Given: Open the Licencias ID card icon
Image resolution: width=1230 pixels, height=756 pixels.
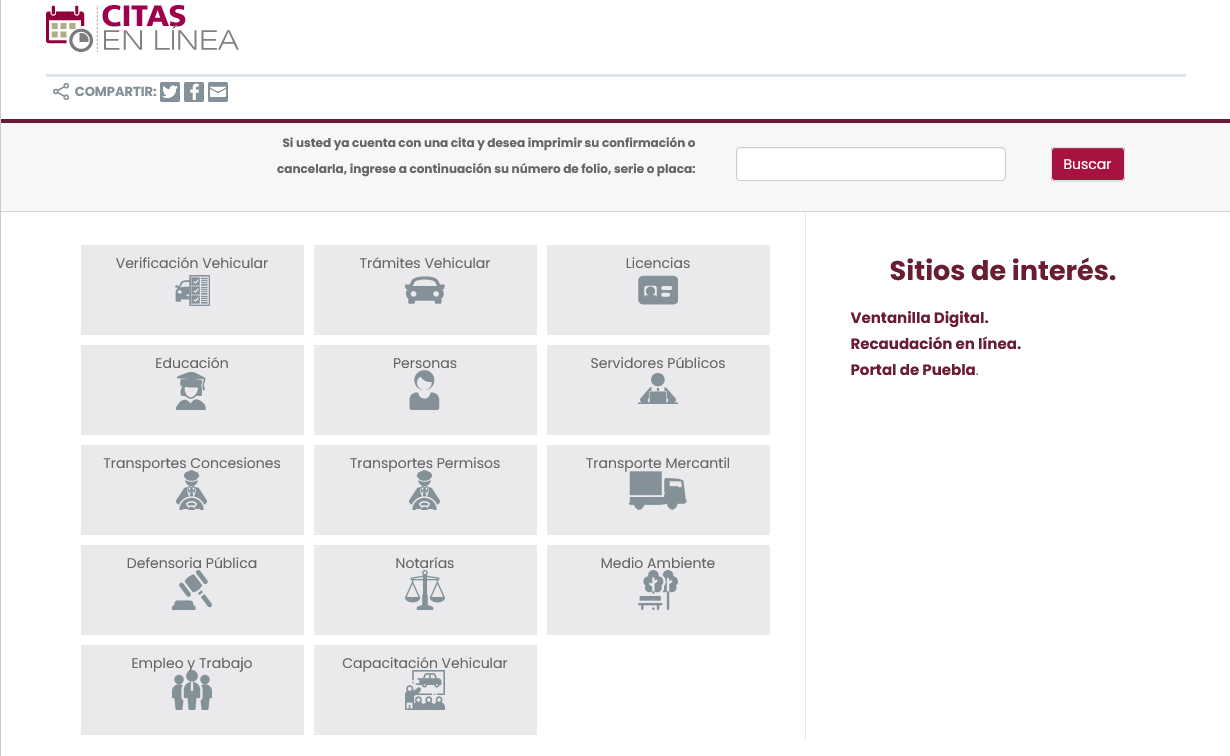Looking at the screenshot, I should tap(658, 291).
